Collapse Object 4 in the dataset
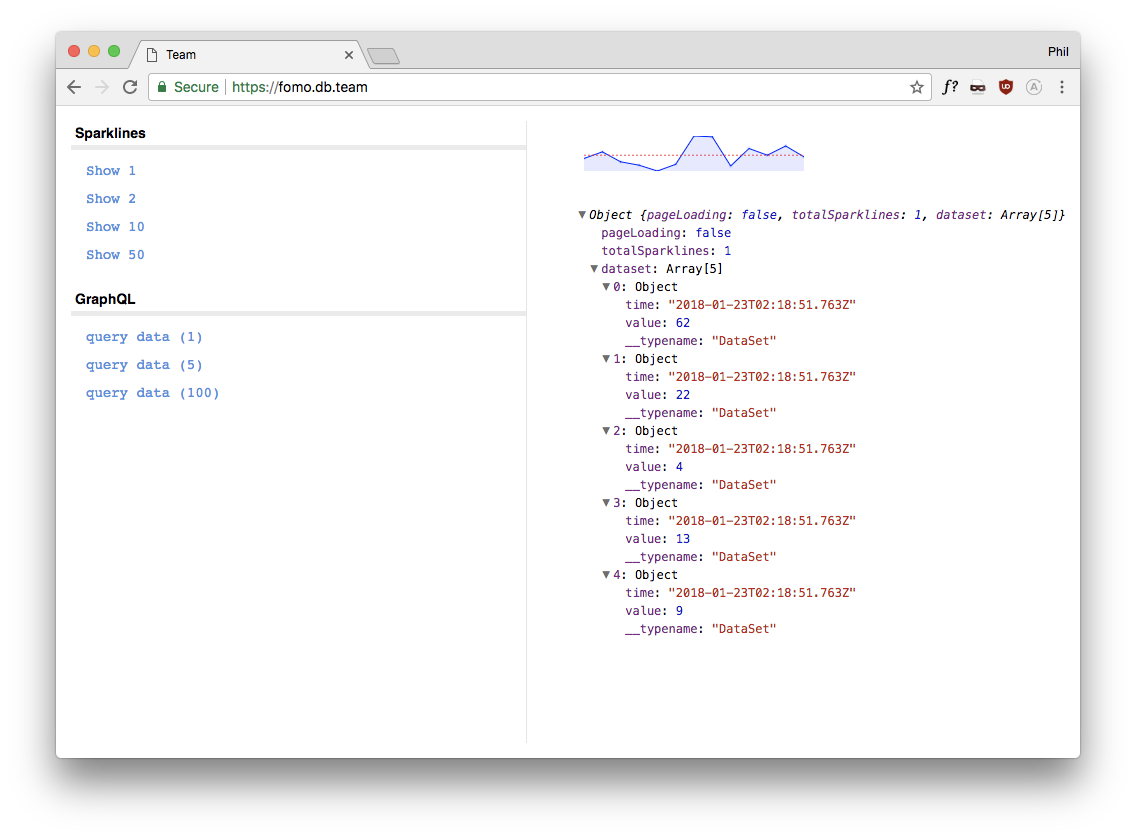Image resolution: width=1136 pixels, height=838 pixels. 606,574
